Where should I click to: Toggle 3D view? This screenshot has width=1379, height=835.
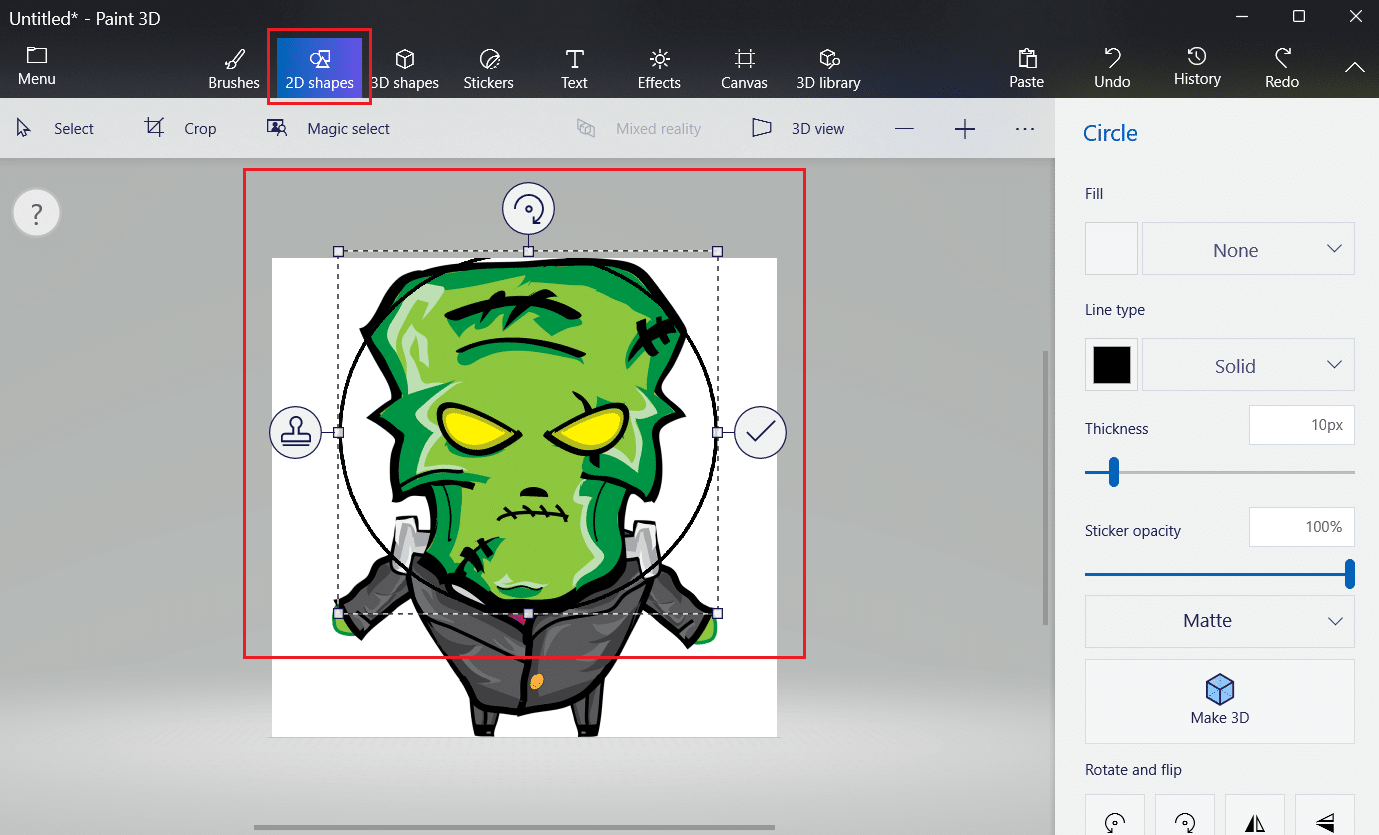(x=798, y=128)
